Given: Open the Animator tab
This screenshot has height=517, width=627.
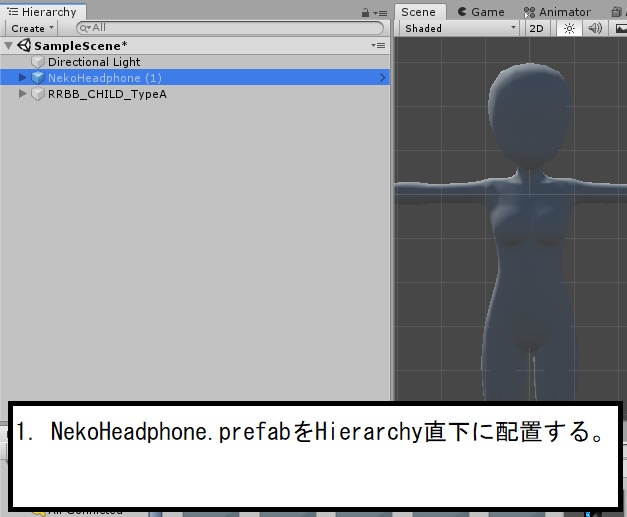Looking at the screenshot, I should 557,12.
